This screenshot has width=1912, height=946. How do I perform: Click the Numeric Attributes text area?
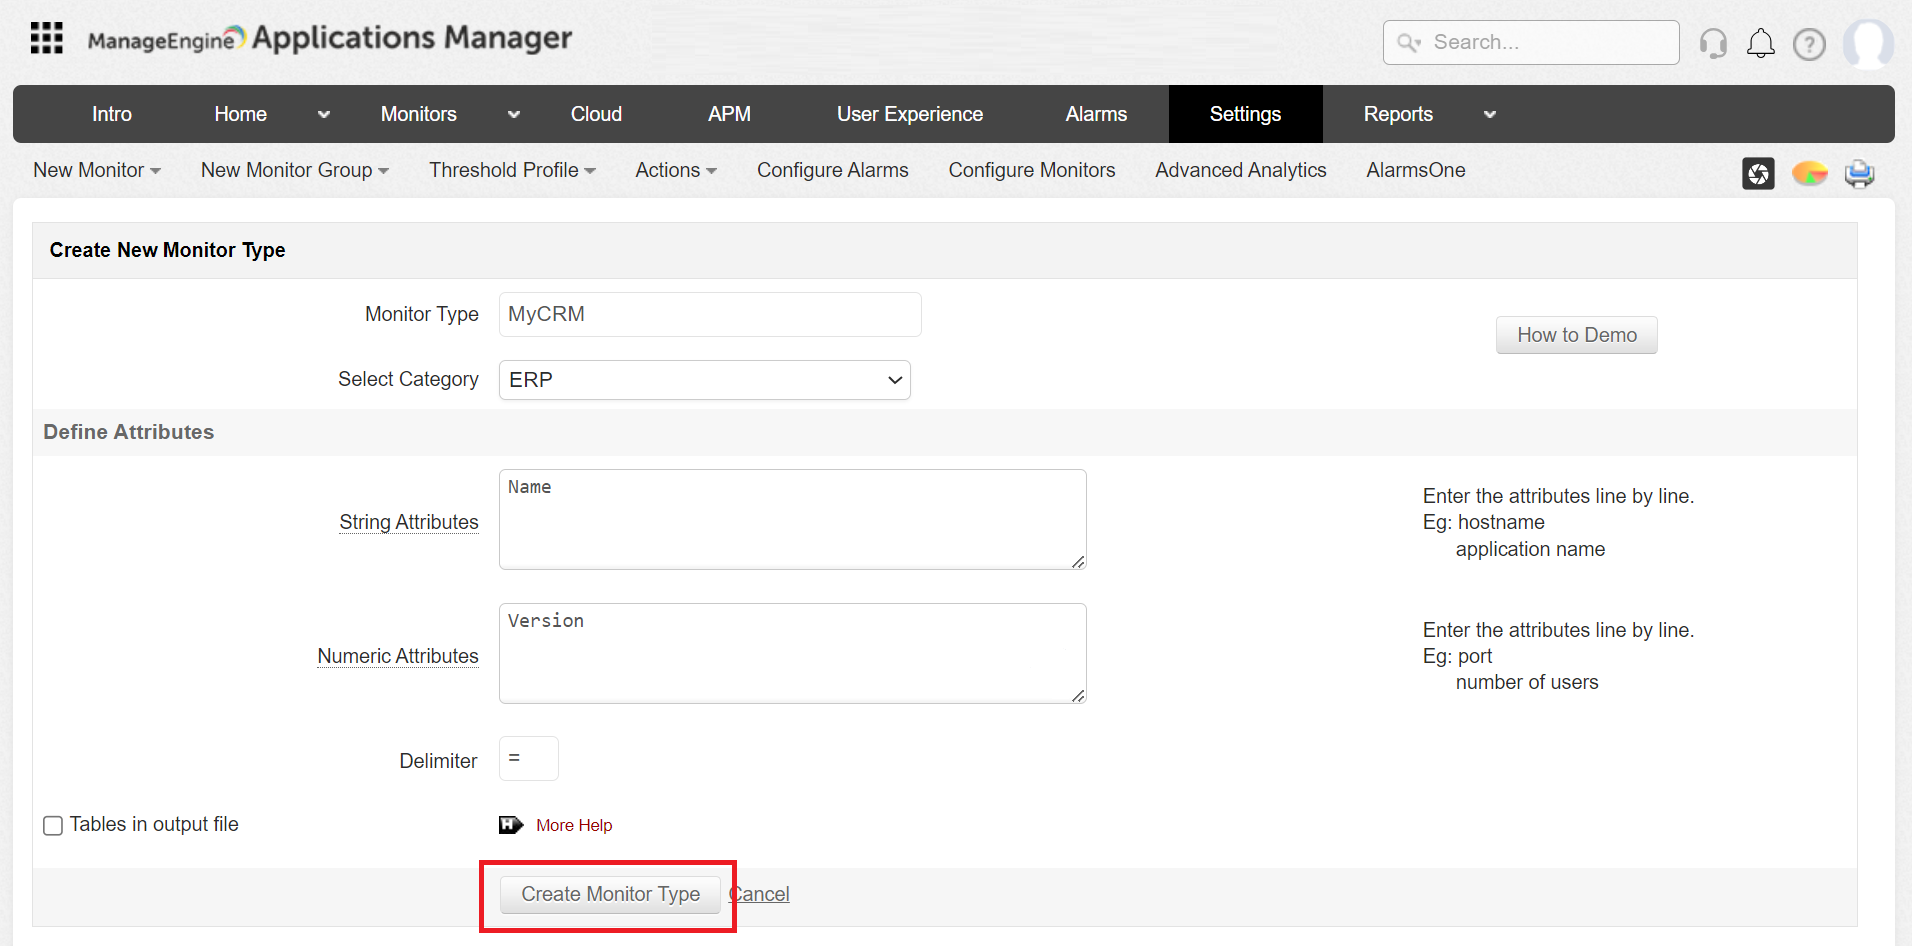coord(793,654)
